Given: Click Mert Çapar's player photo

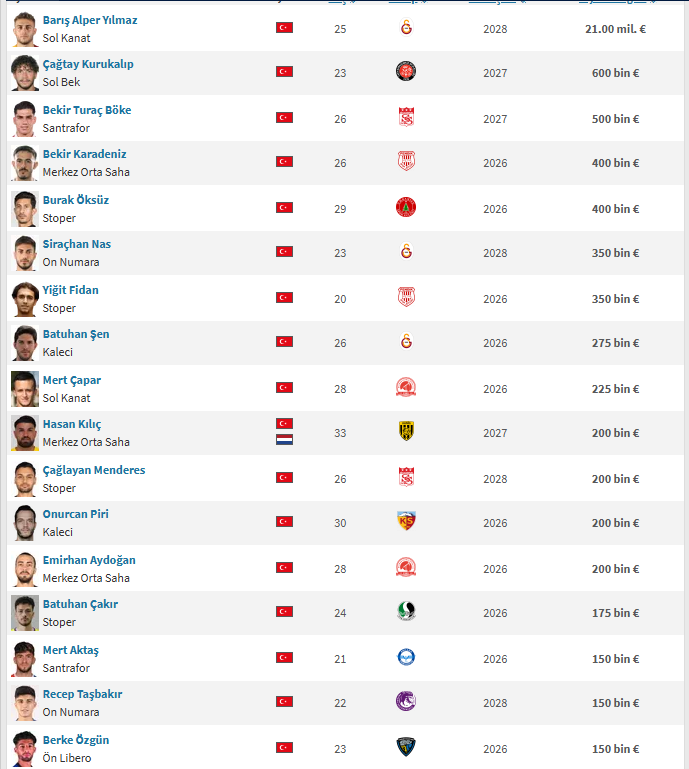Looking at the screenshot, I should click(x=25, y=389).
